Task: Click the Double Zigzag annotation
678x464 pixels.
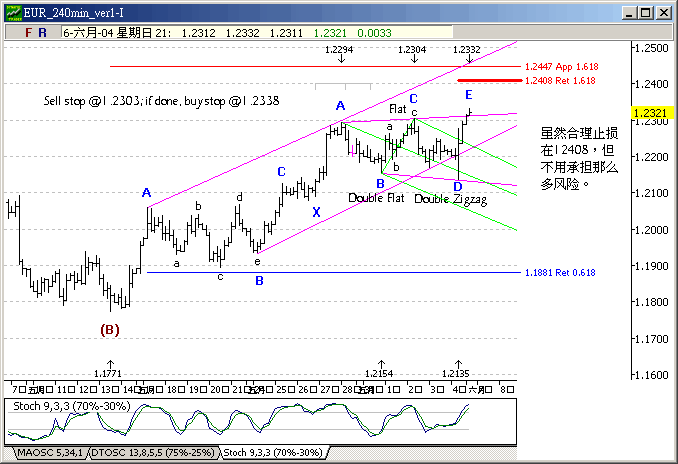Action: pos(451,199)
